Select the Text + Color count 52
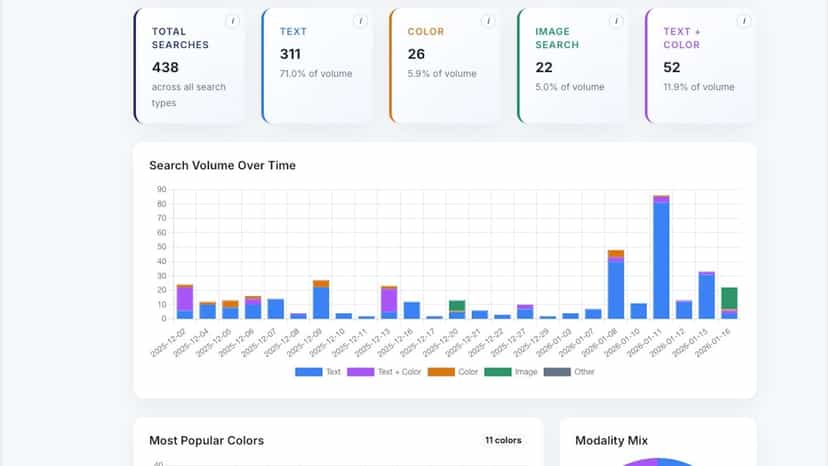 [x=672, y=68]
